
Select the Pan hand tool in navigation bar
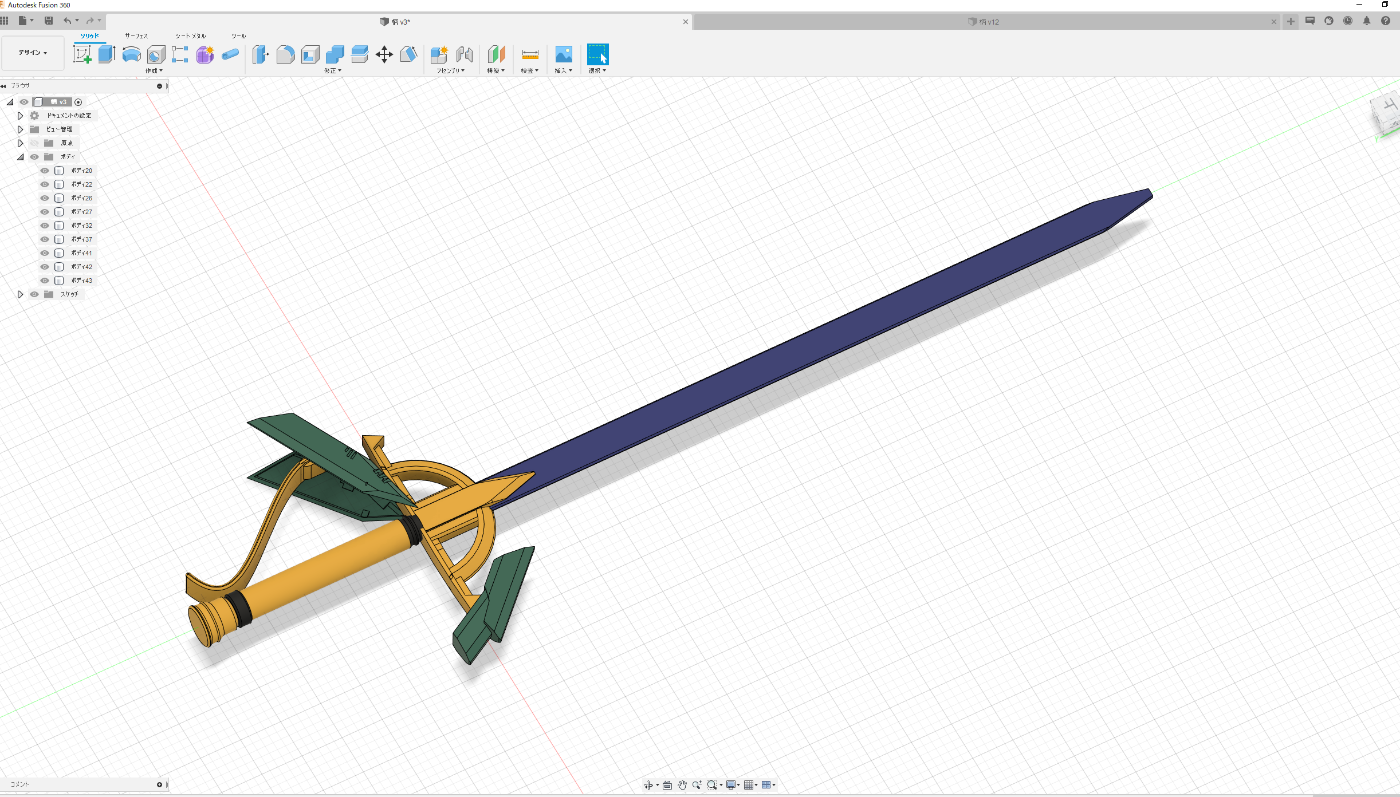point(682,785)
